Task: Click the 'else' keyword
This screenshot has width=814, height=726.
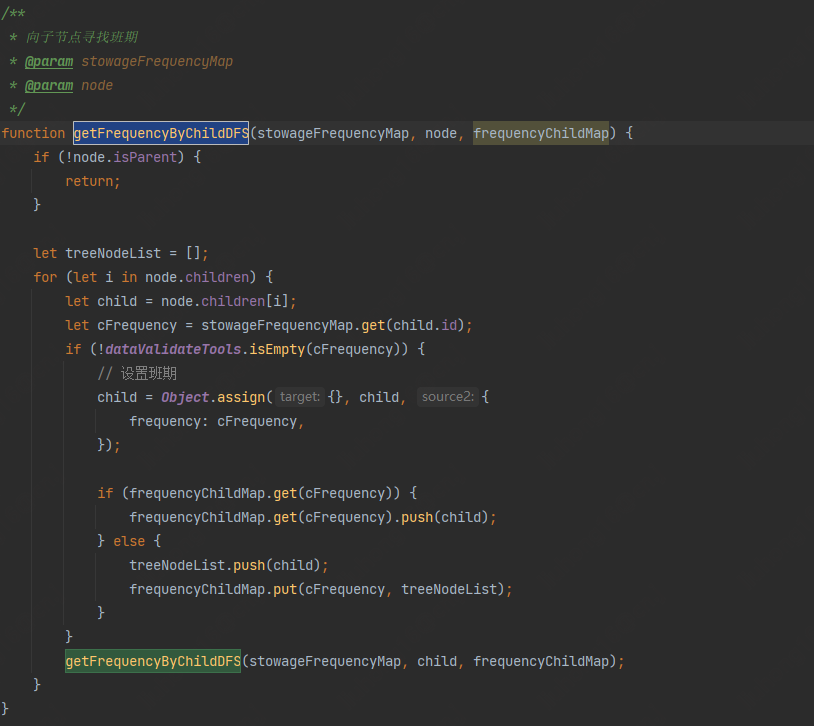Action: click(x=129, y=541)
